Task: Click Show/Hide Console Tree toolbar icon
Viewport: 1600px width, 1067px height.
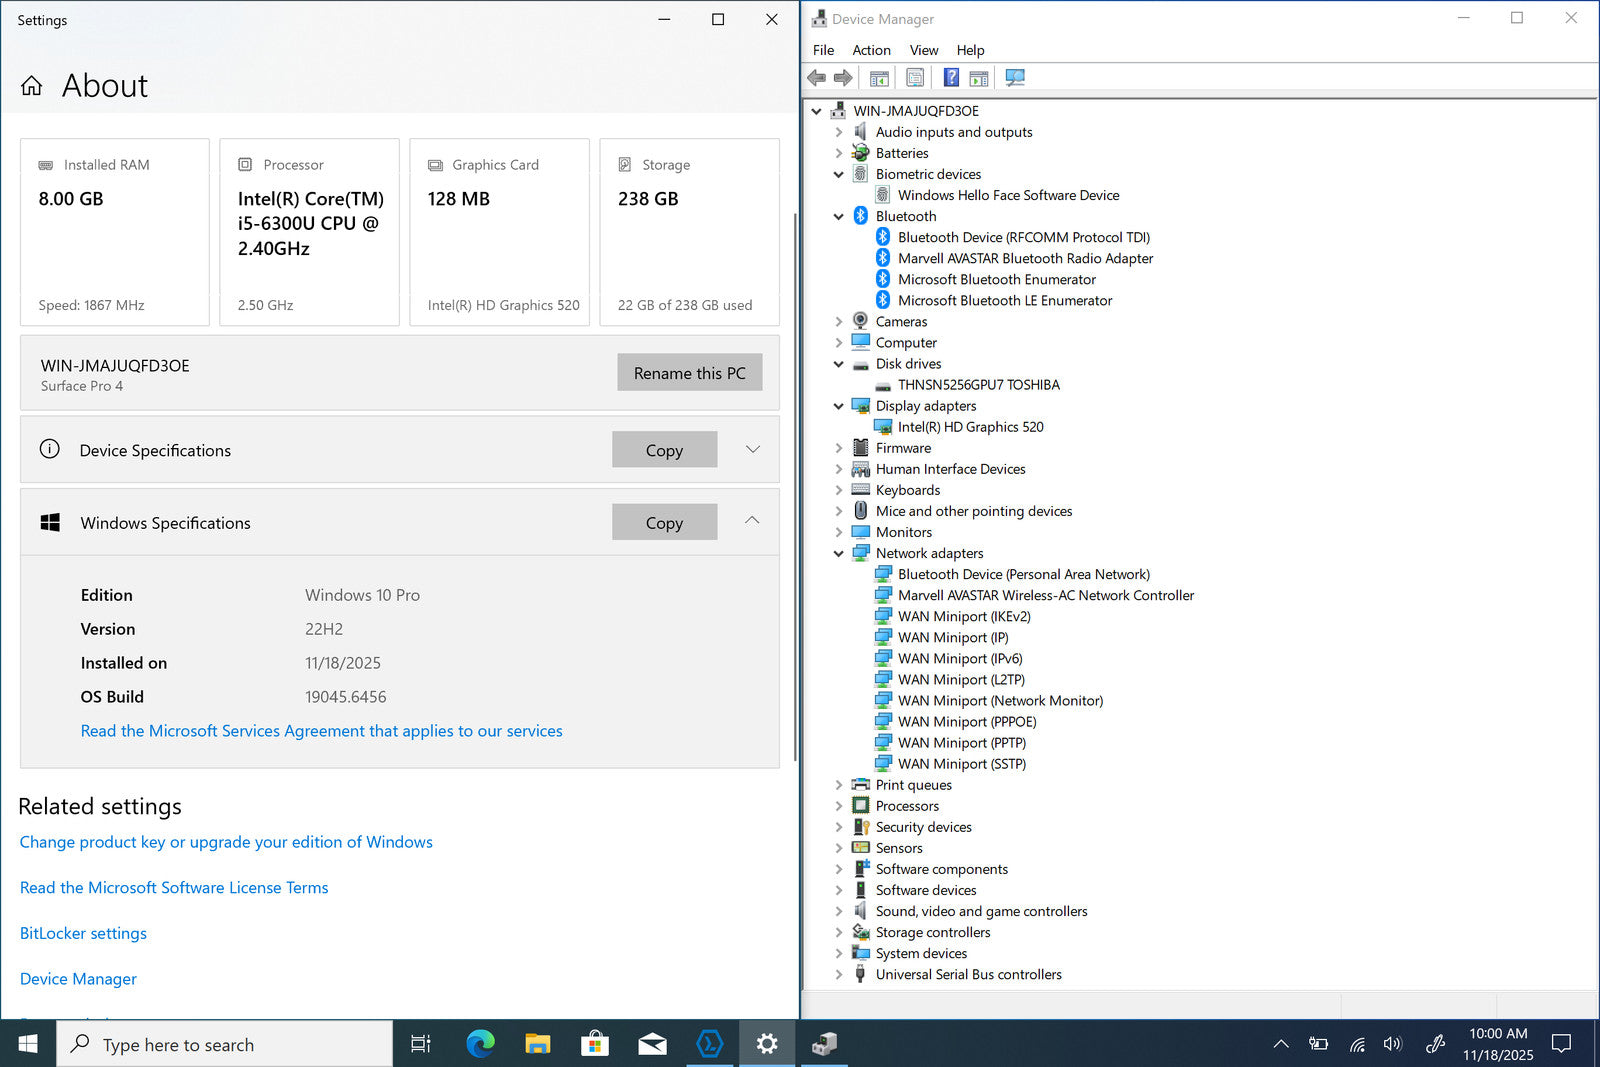Action: coord(879,78)
